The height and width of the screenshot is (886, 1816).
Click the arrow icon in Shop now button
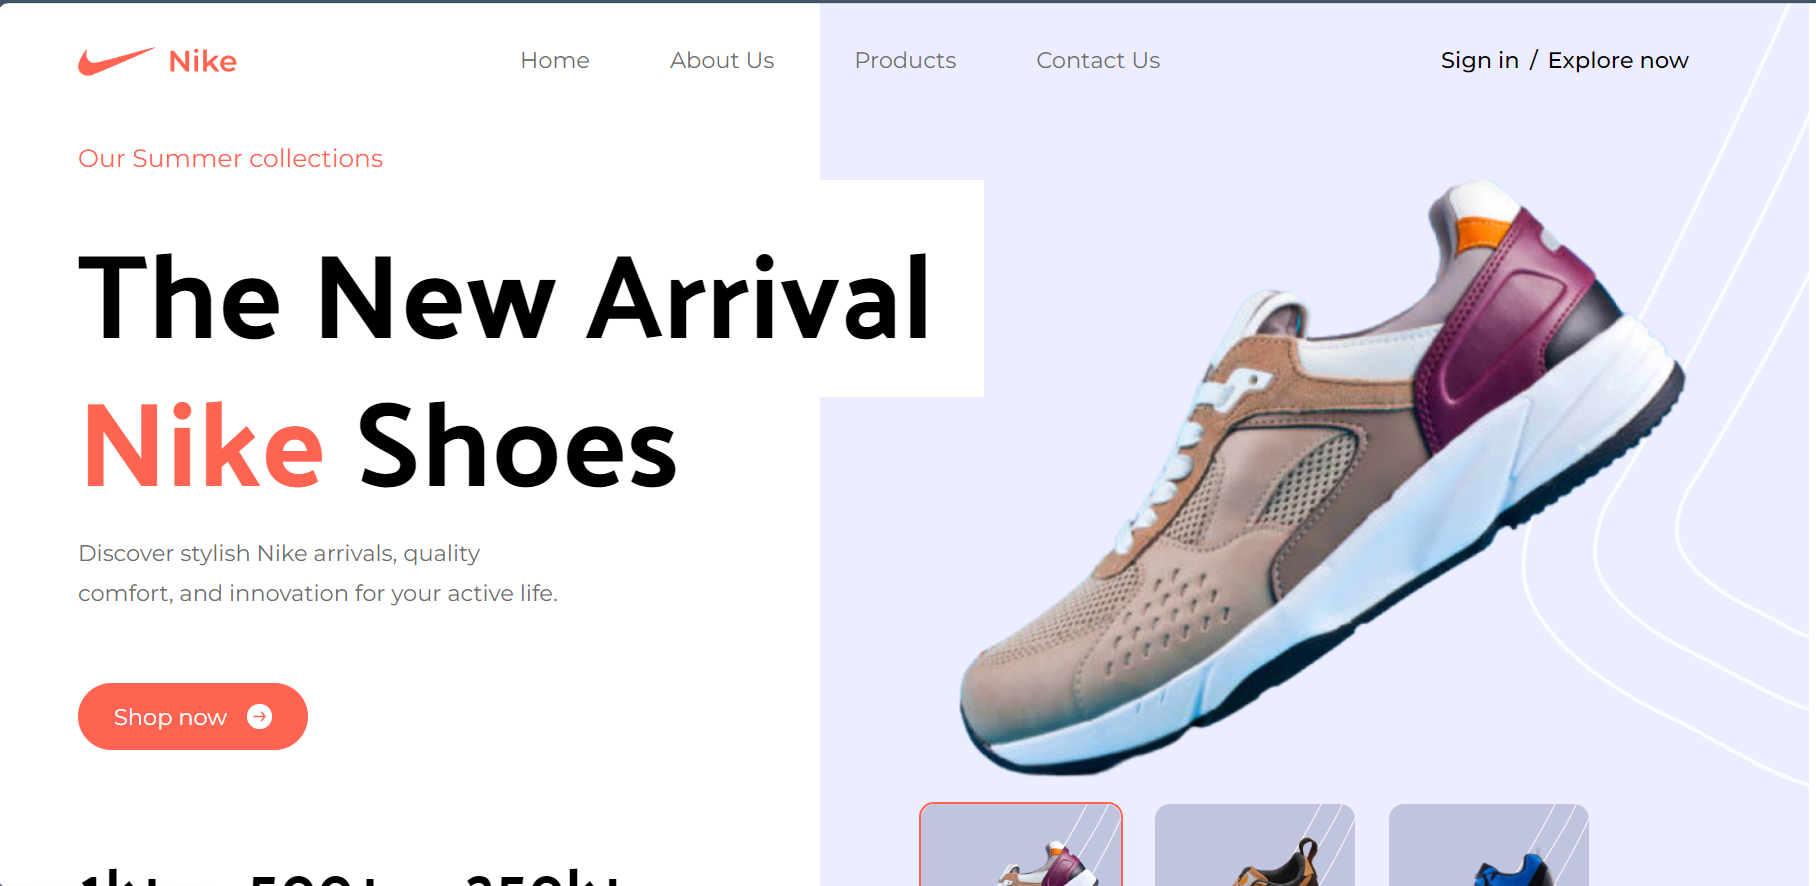(260, 716)
